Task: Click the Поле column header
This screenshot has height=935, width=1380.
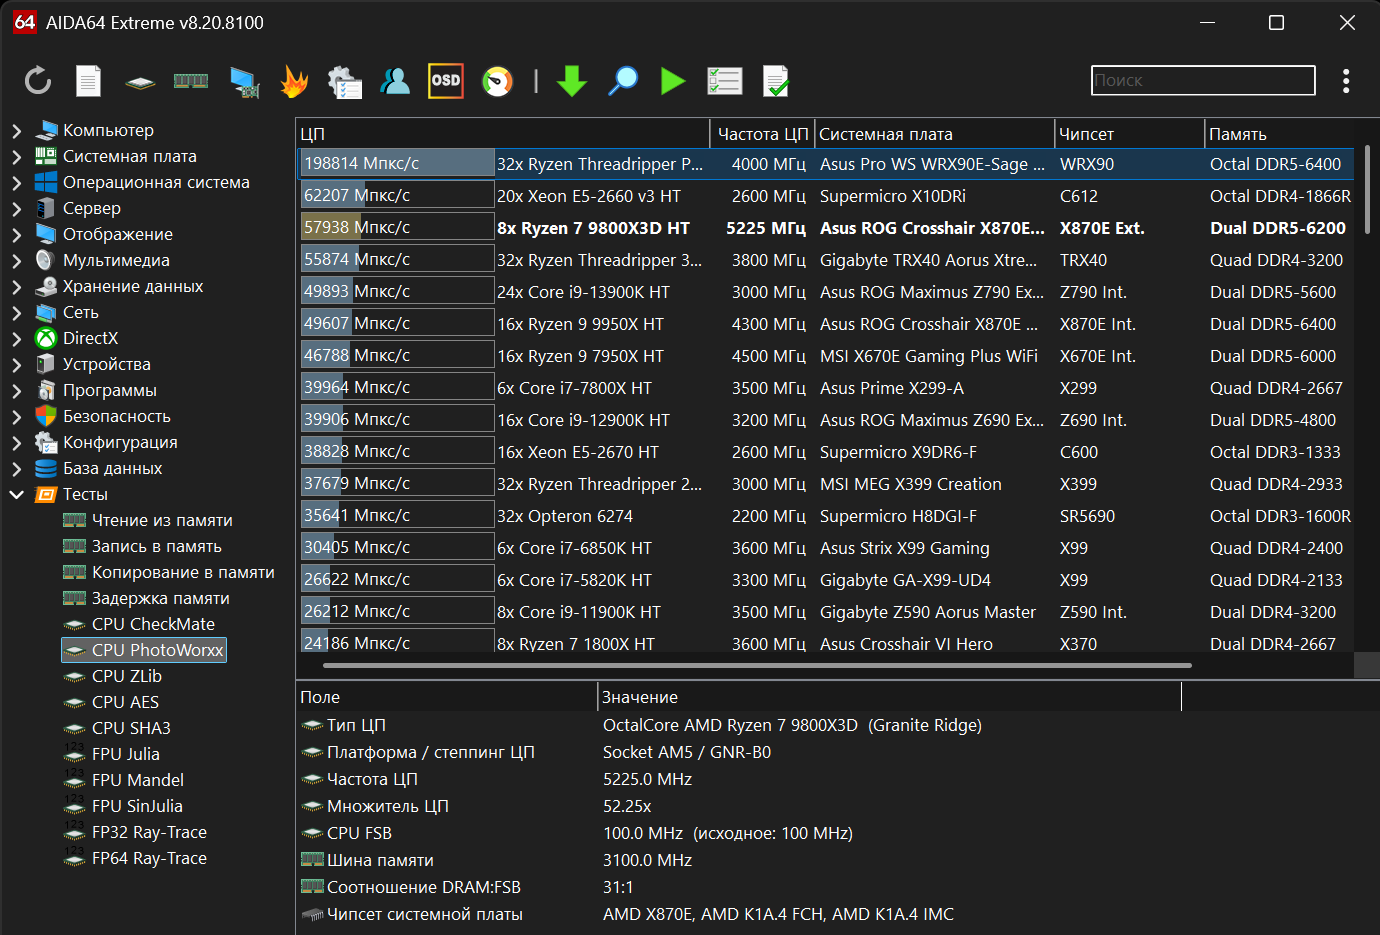Action: (x=447, y=697)
